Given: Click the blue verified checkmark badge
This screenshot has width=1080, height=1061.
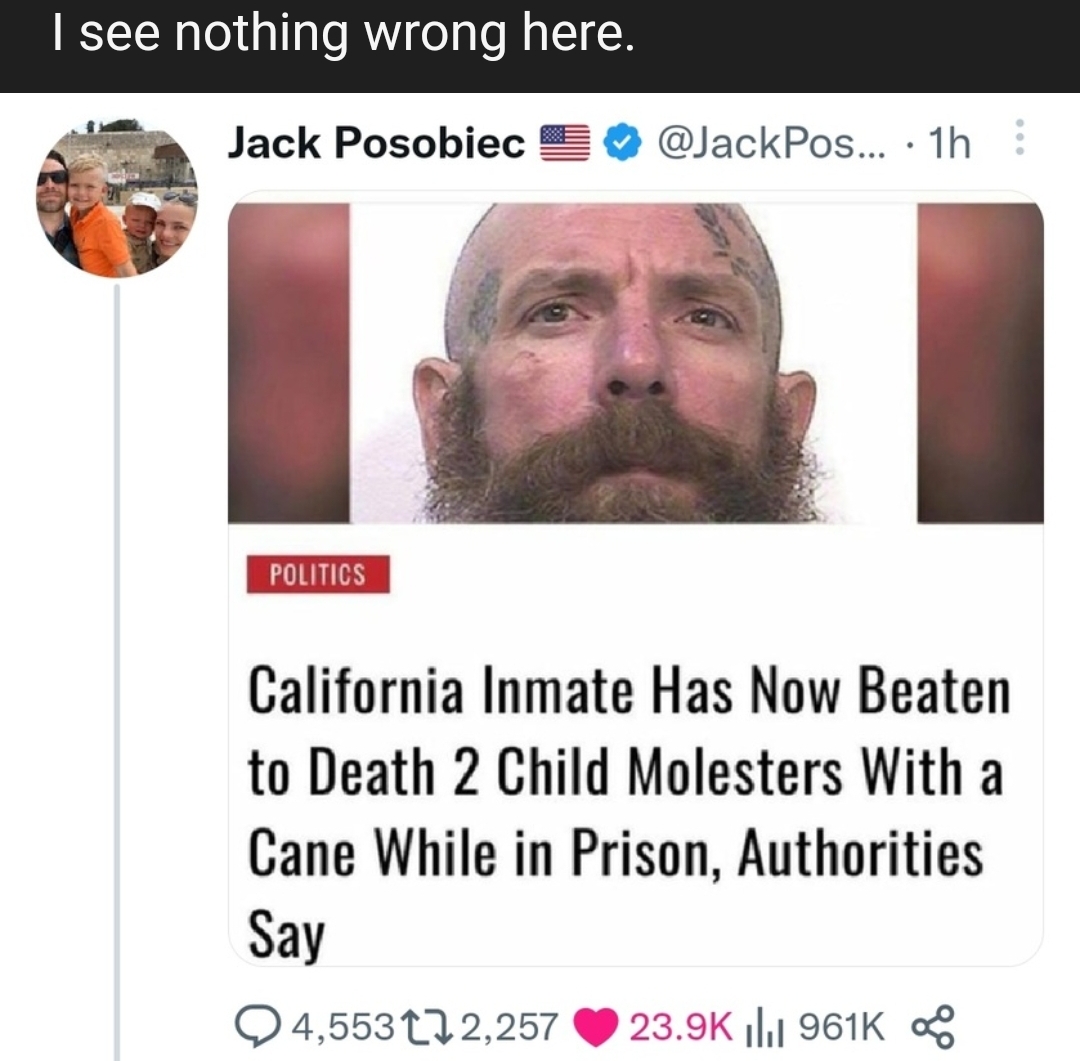Looking at the screenshot, I should (623, 143).
